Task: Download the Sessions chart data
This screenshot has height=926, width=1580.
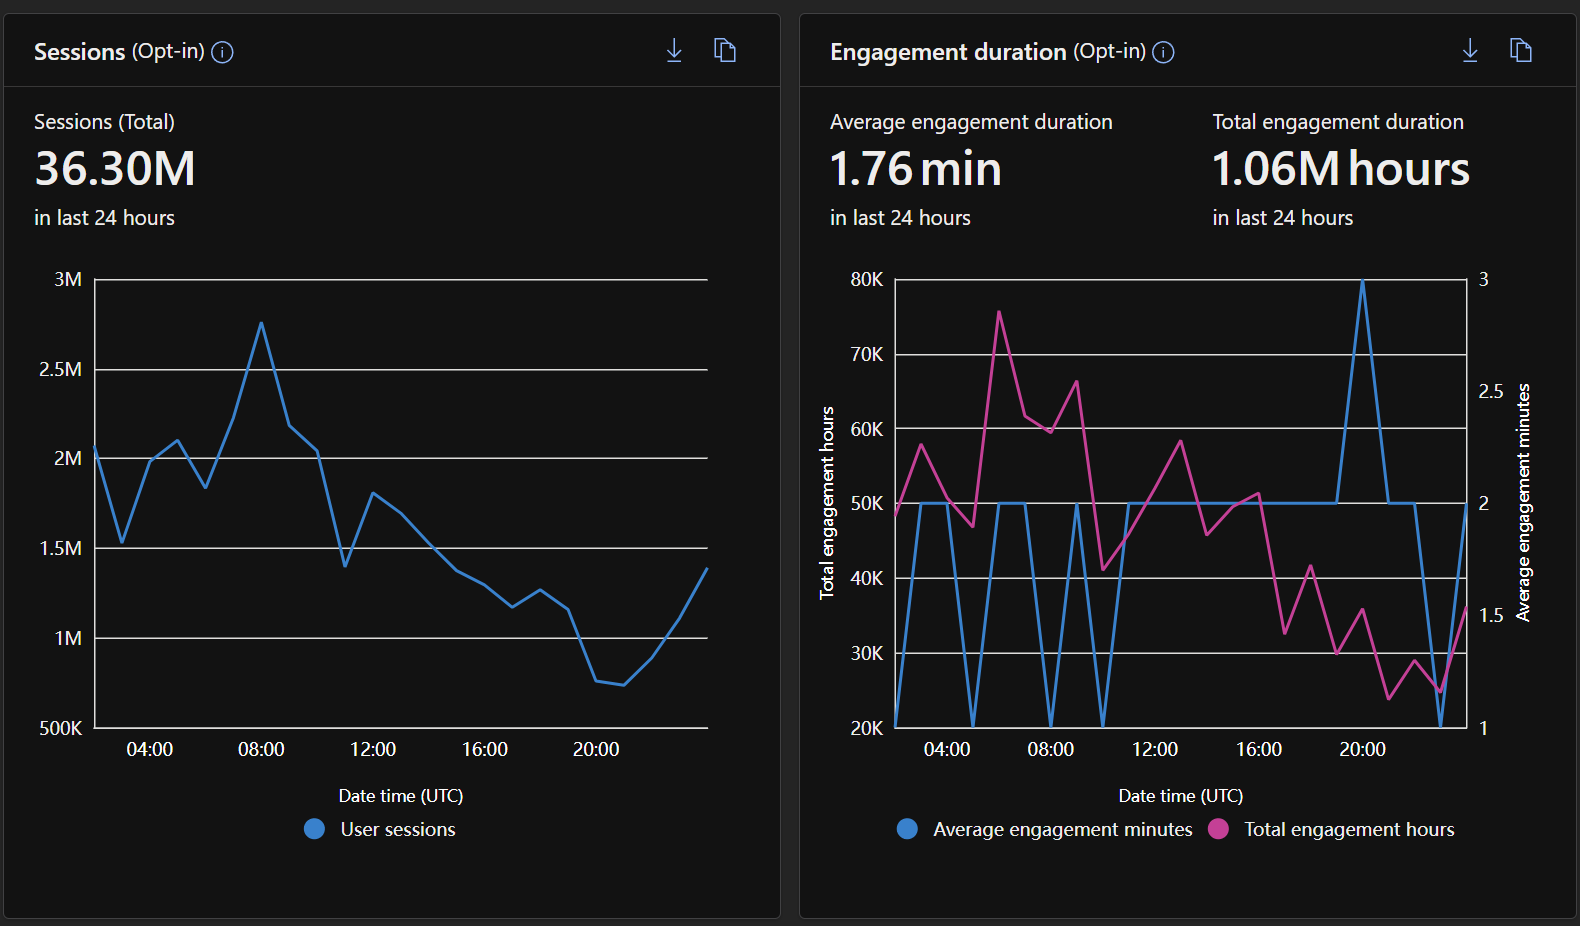Action: (674, 51)
